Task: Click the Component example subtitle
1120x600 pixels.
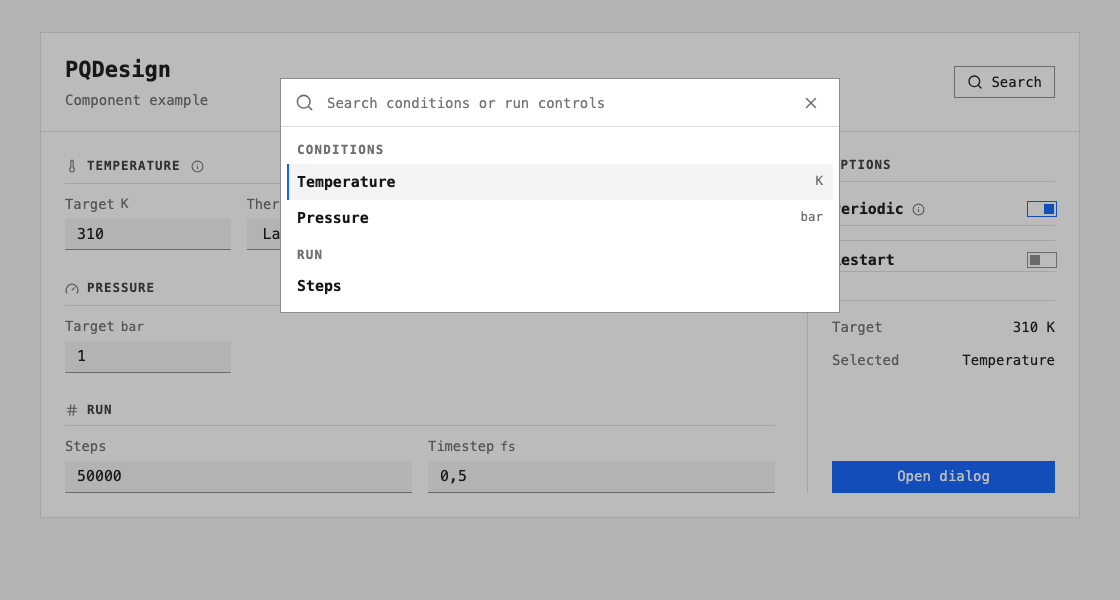Action: point(136,100)
